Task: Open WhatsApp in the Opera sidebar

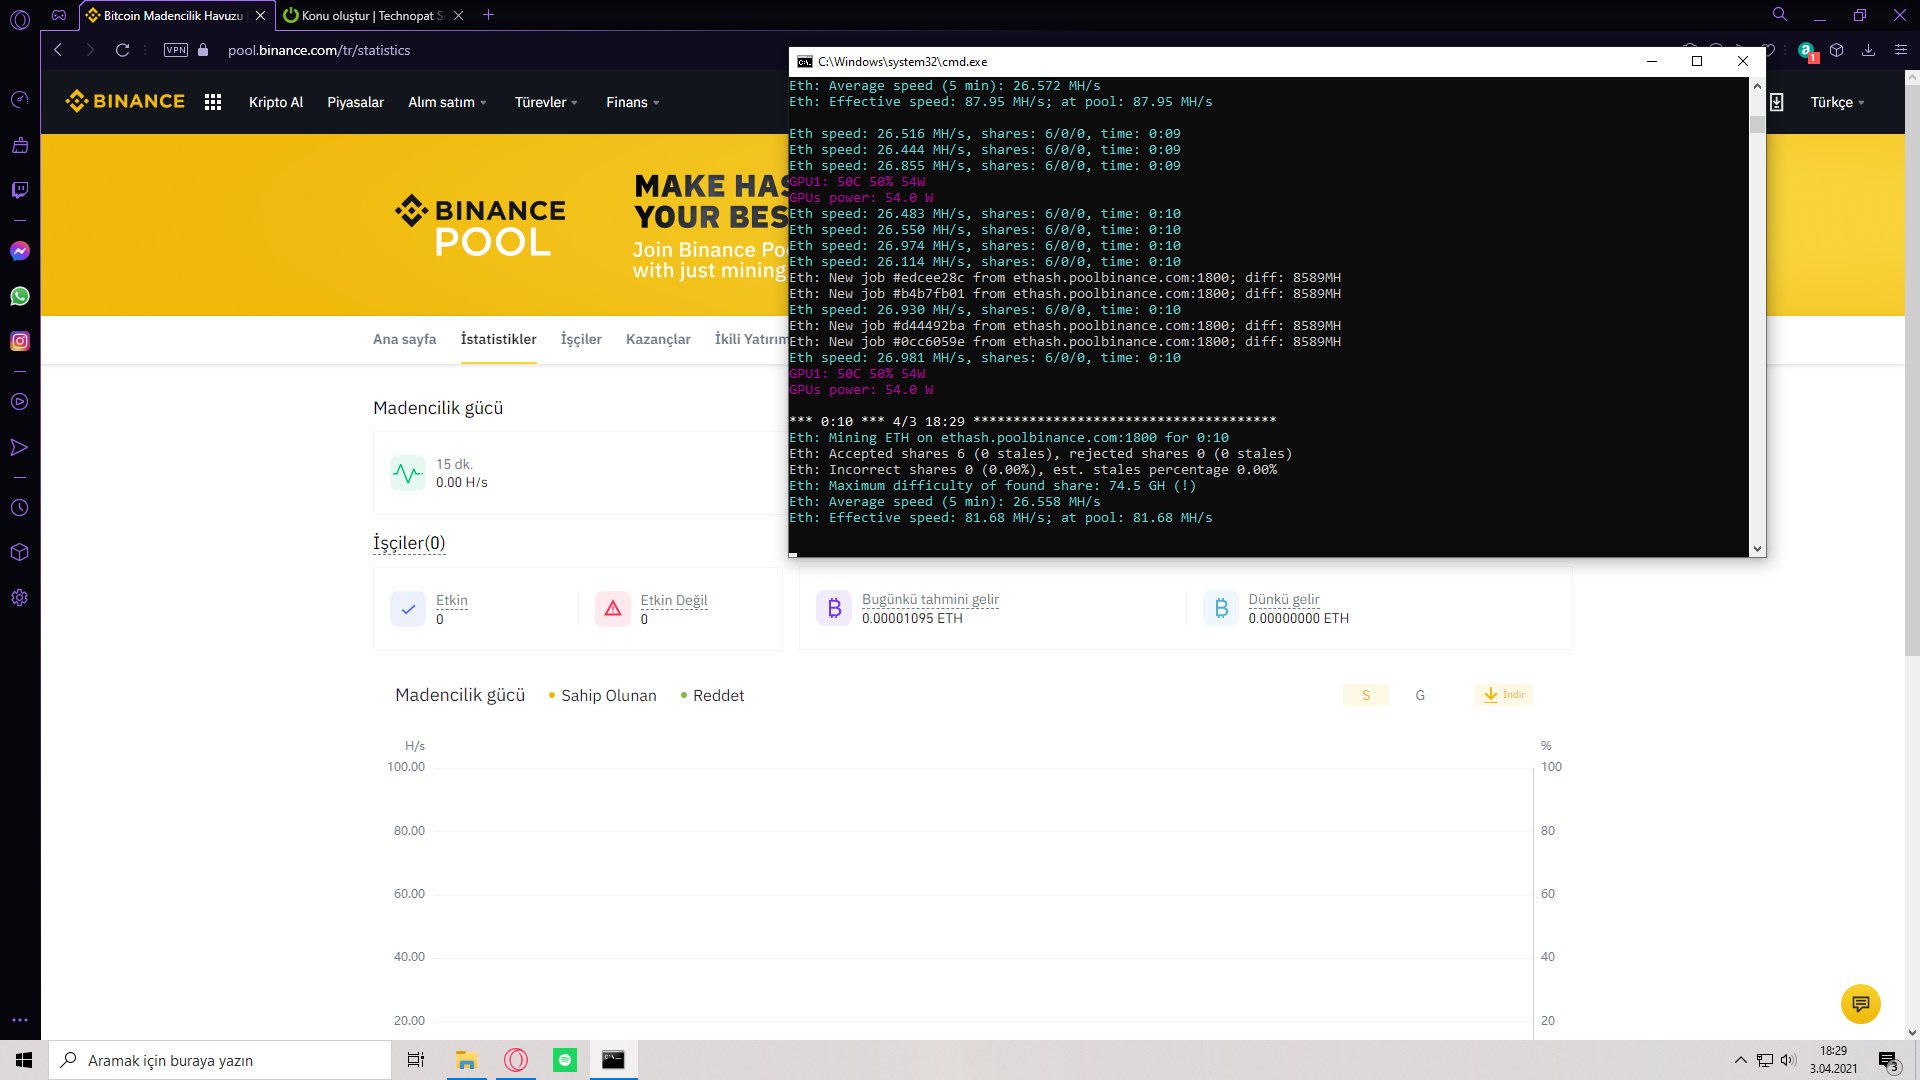Action: (20, 296)
